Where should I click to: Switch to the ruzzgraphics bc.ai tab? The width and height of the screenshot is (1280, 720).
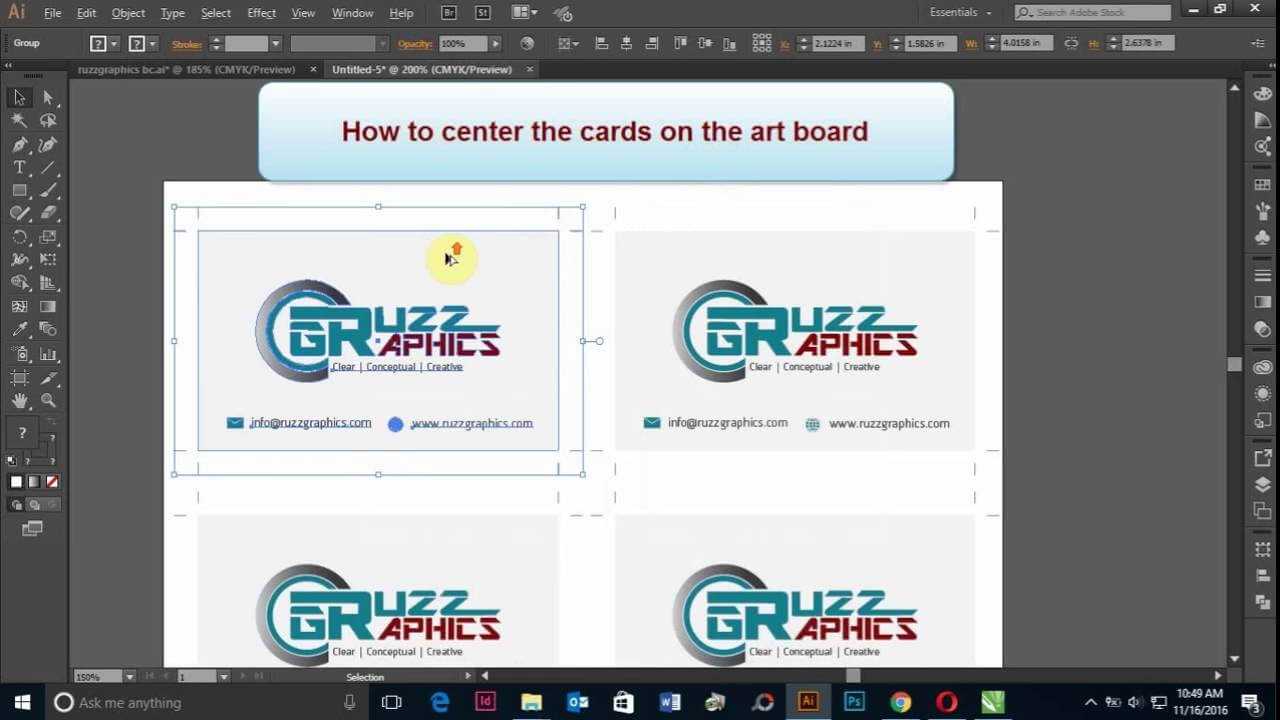coord(187,70)
